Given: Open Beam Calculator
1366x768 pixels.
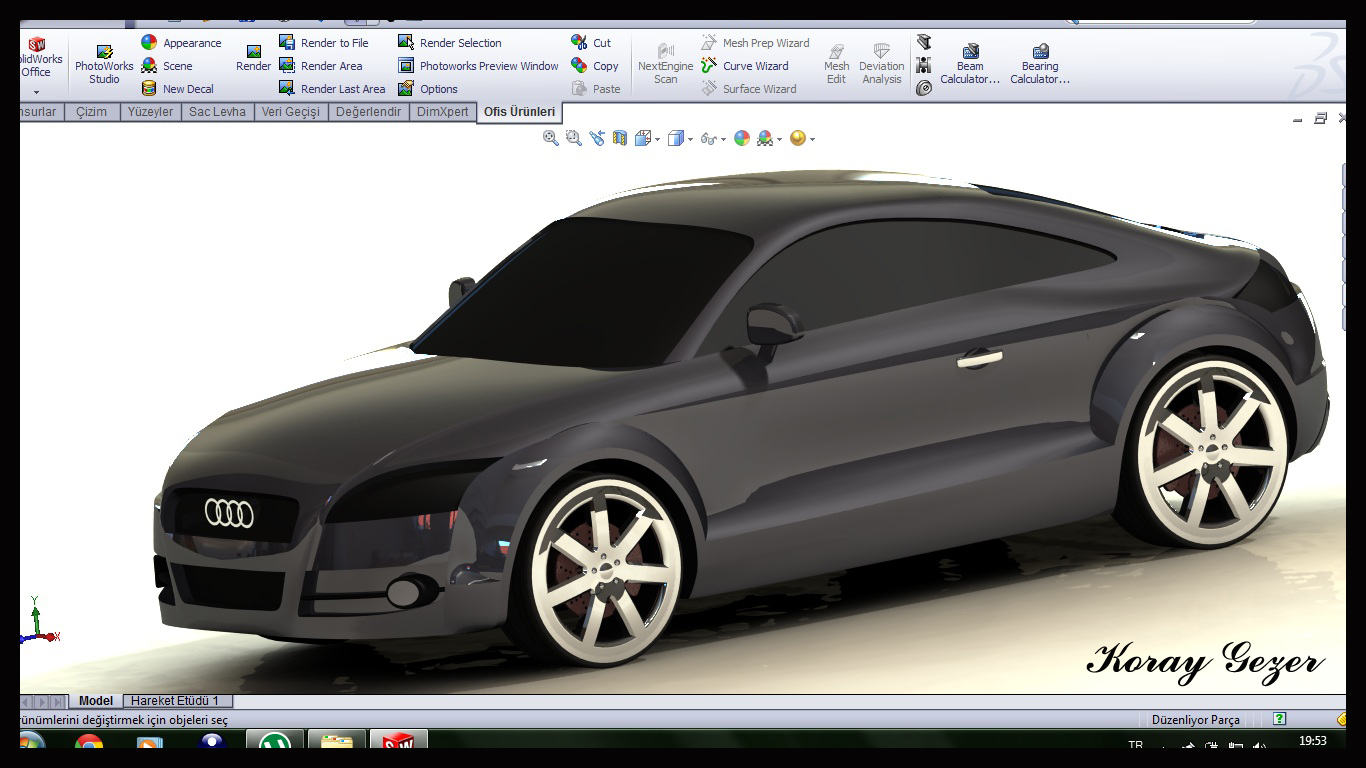Looking at the screenshot, I should [x=970, y=65].
